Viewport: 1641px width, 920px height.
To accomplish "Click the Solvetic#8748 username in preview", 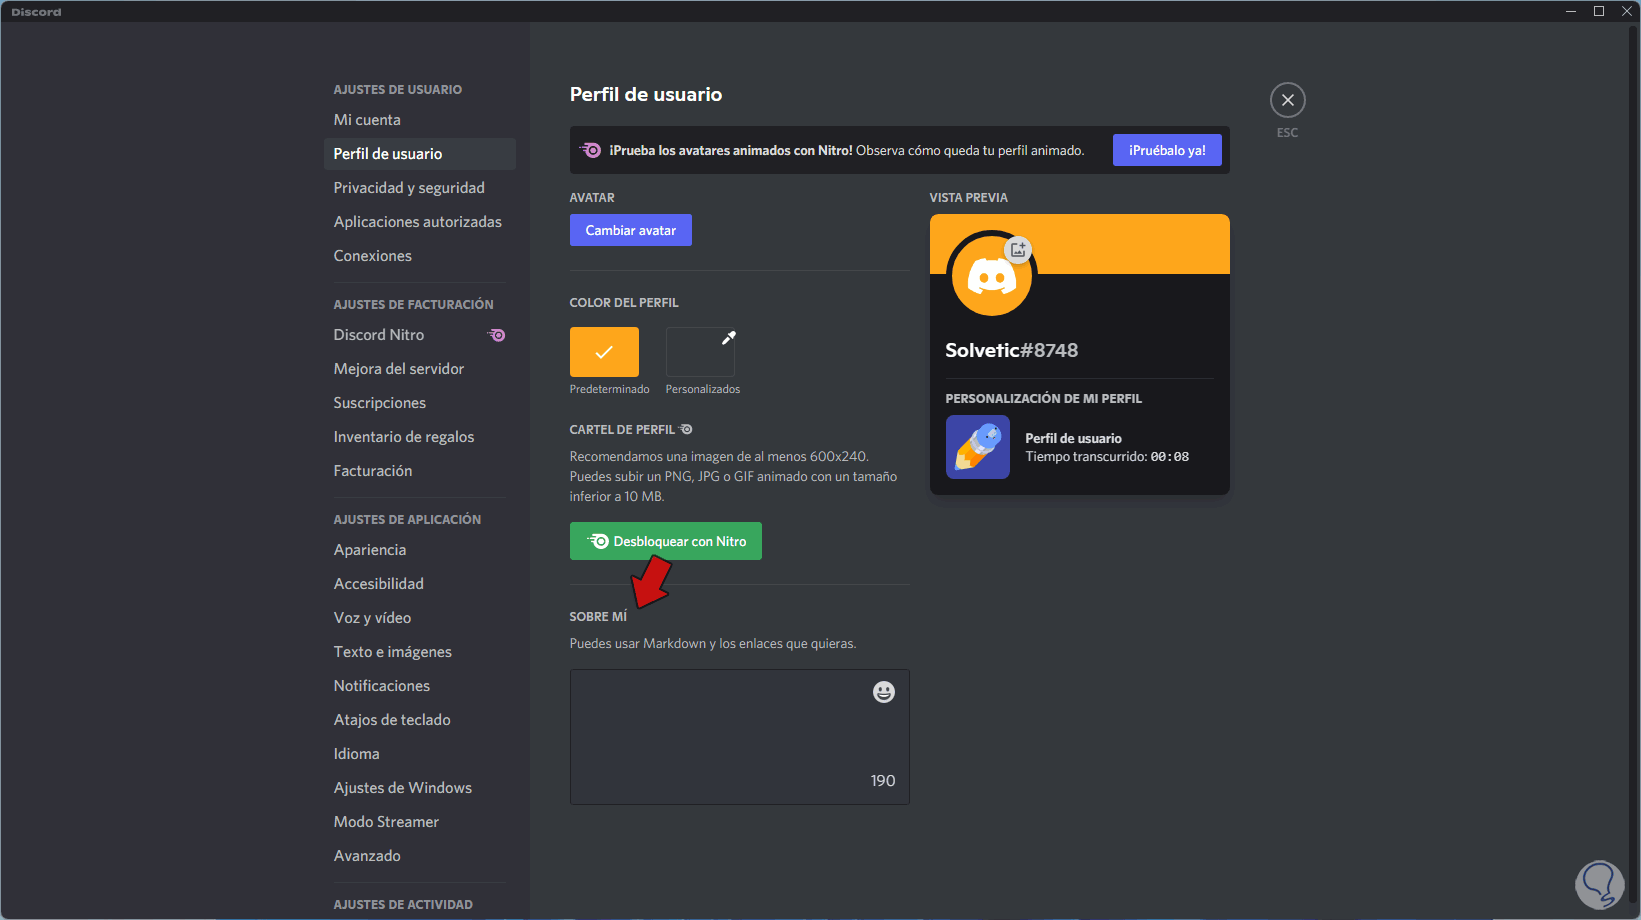I will (x=1012, y=350).
